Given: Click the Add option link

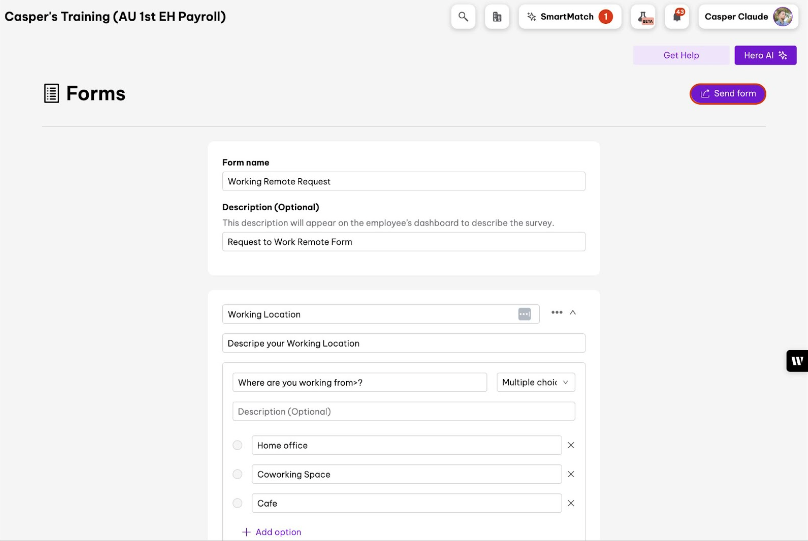Looking at the screenshot, I should tap(272, 532).
